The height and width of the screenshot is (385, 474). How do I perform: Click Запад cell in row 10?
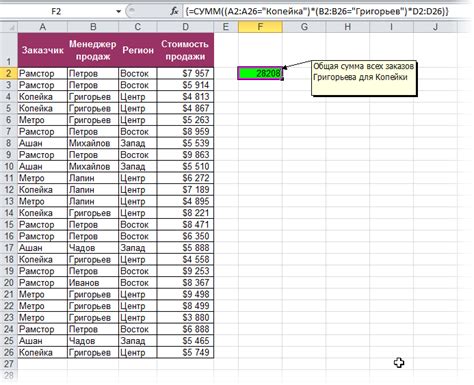pyautogui.click(x=138, y=166)
